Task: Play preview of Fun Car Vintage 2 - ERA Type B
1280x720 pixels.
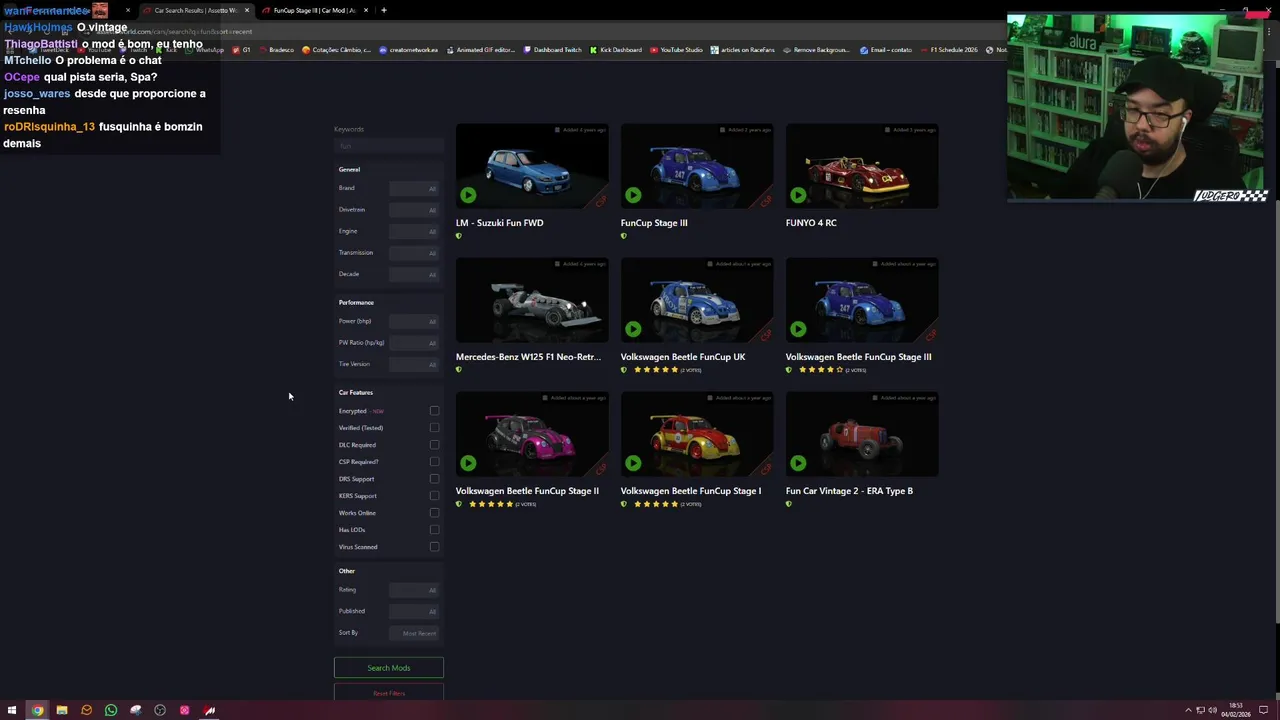Action: point(798,463)
